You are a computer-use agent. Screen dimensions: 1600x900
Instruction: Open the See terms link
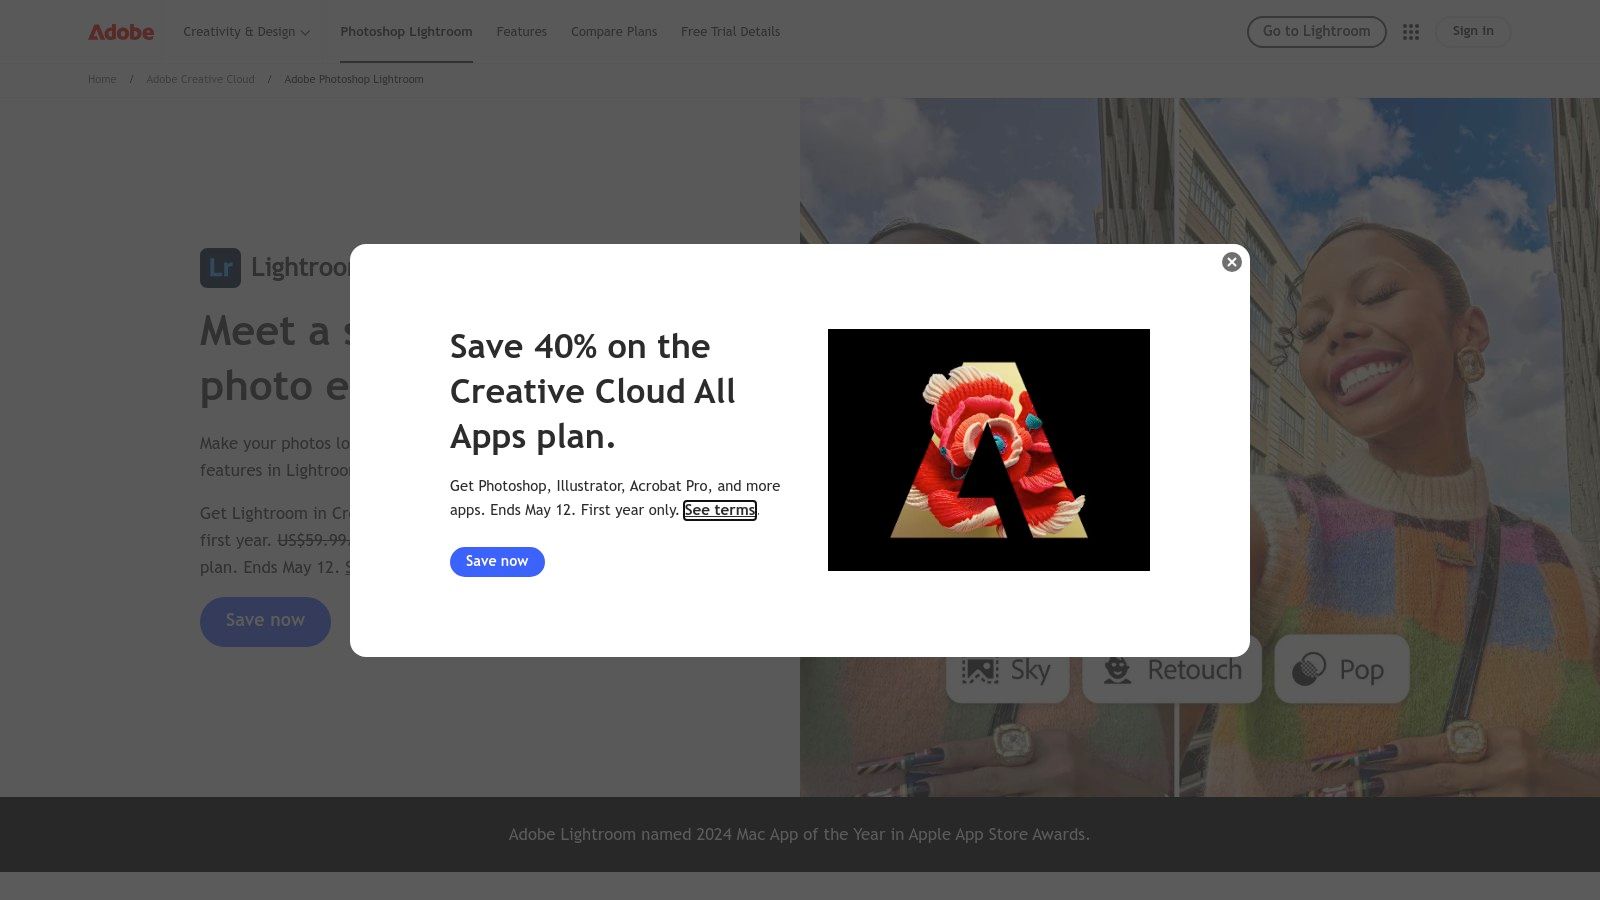[720, 510]
